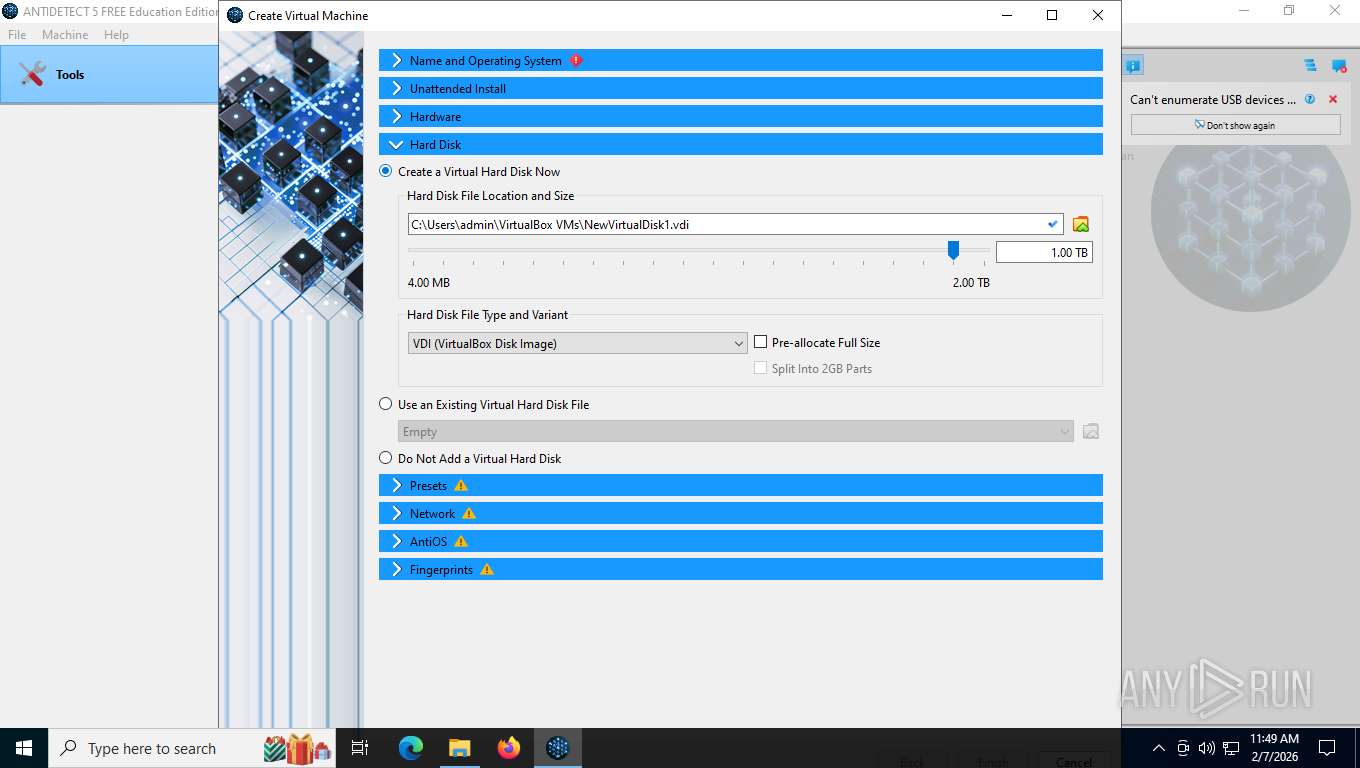The width and height of the screenshot is (1360, 768).
Task: Click the 4.00 MB minimum size label
Action: click(429, 283)
